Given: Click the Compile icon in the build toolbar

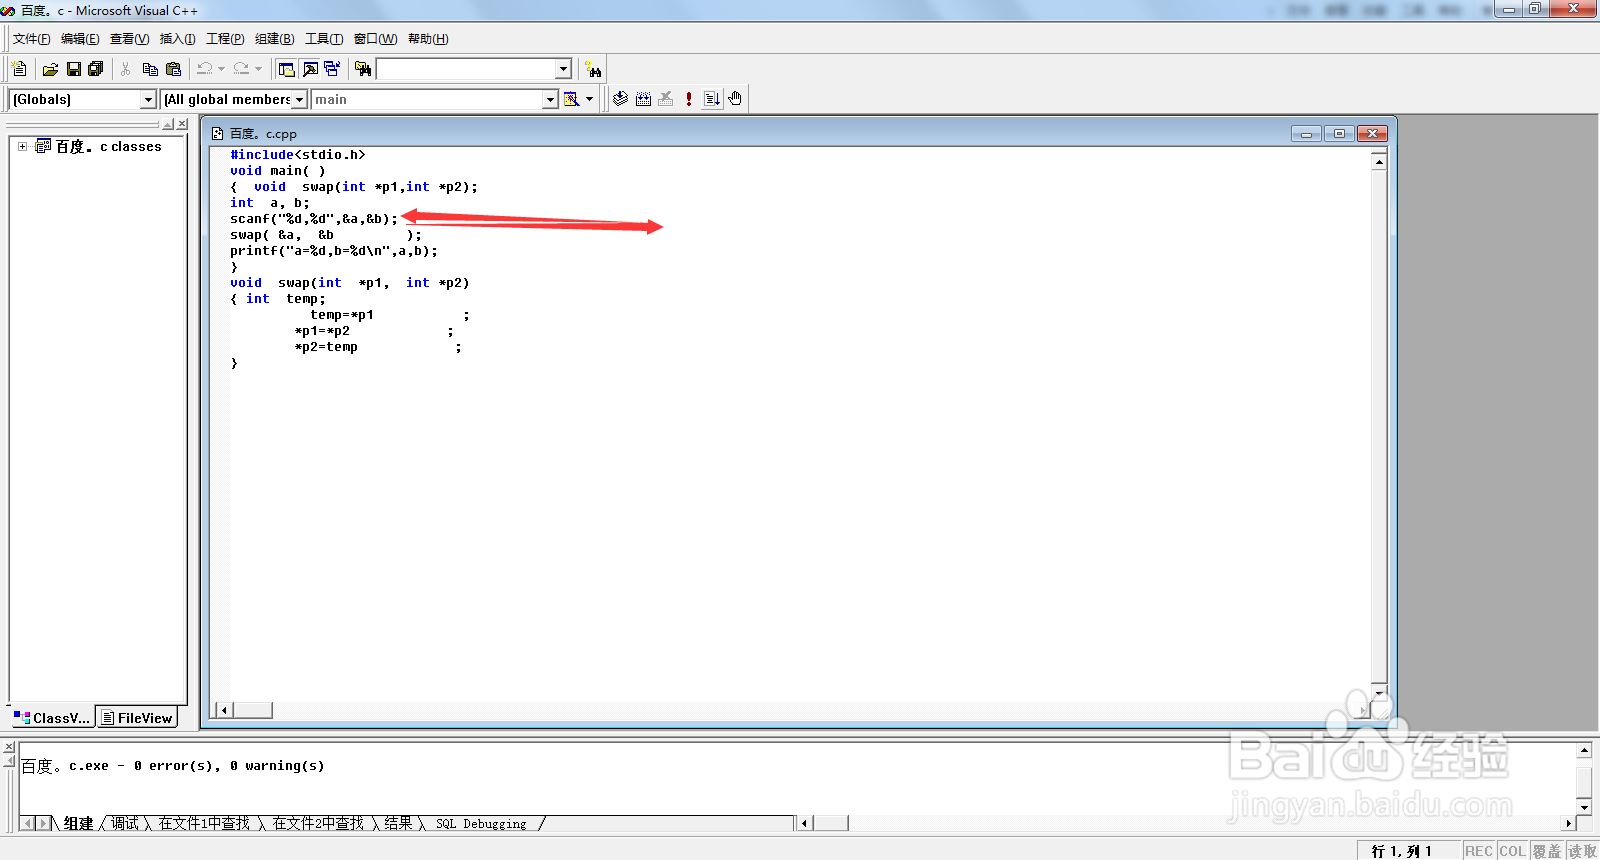Looking at the screenshot, I should (620, 99).
